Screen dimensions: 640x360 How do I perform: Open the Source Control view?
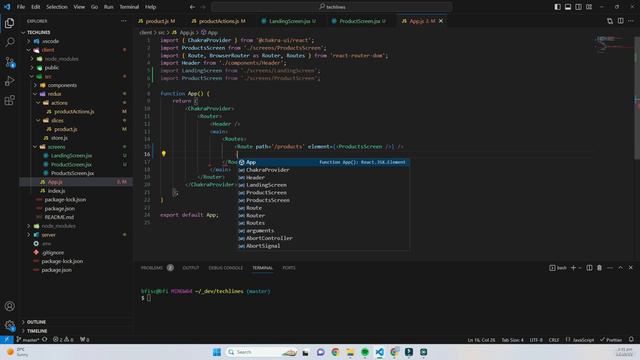click(9, 62)
